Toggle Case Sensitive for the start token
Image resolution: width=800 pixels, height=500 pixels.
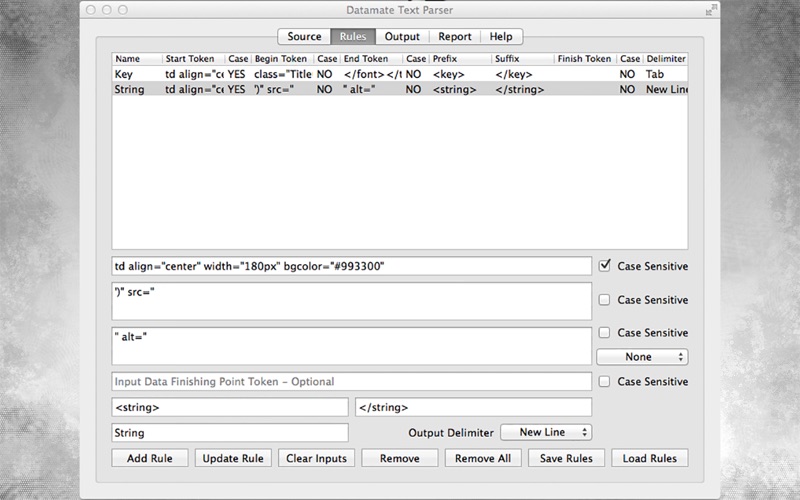(605, 266)
